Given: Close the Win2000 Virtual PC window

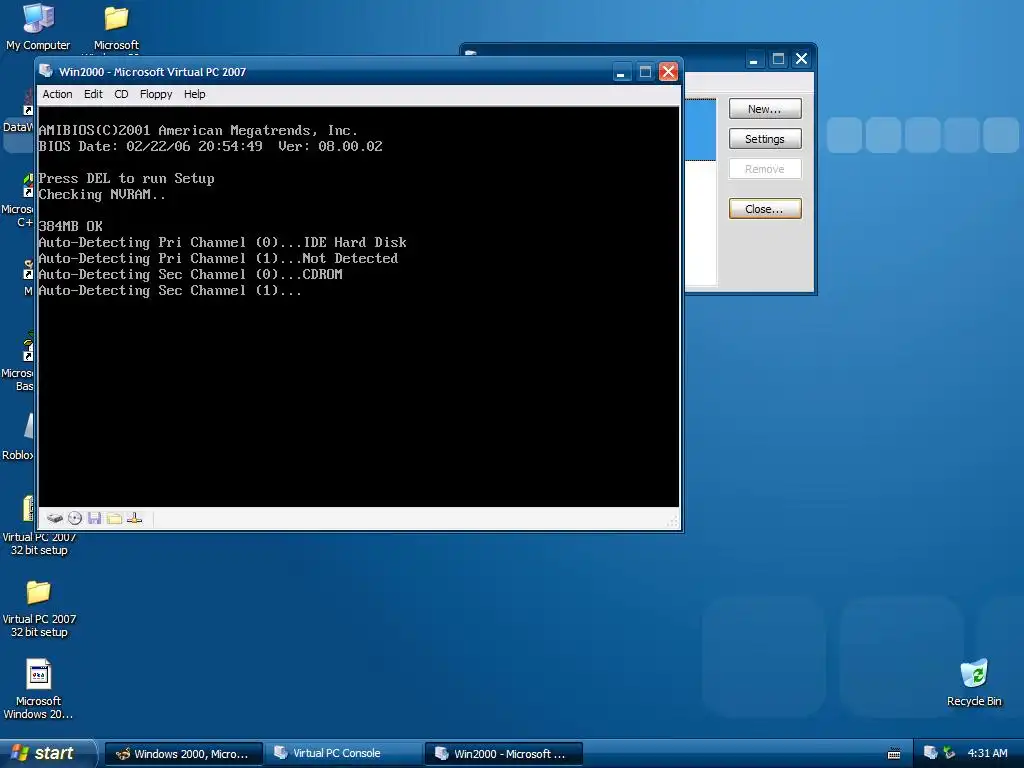Looking at the screenshot, I should (x=668, y=72).
